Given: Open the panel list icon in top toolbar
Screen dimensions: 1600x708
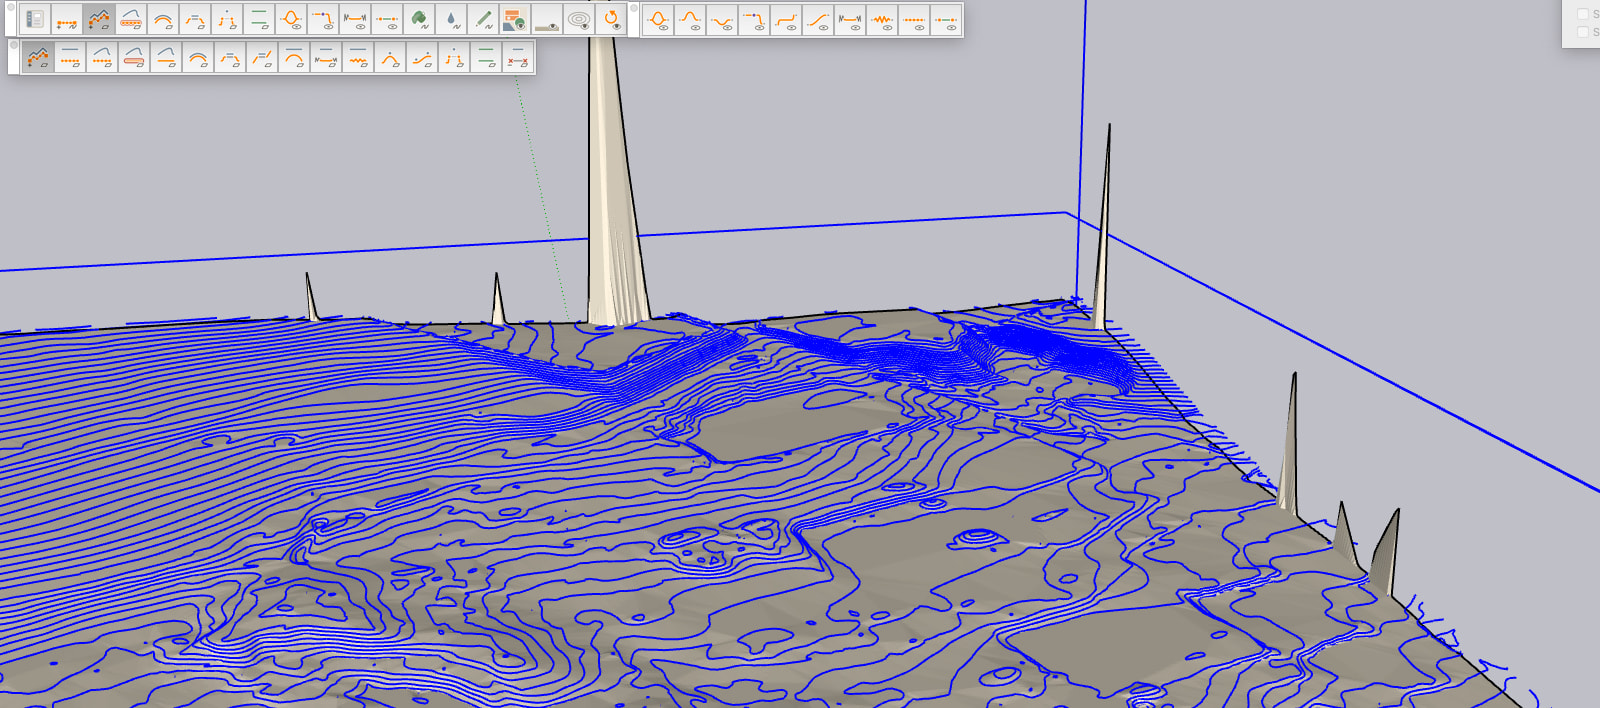Looking at the screenshot, I should [x=35, y=19].
